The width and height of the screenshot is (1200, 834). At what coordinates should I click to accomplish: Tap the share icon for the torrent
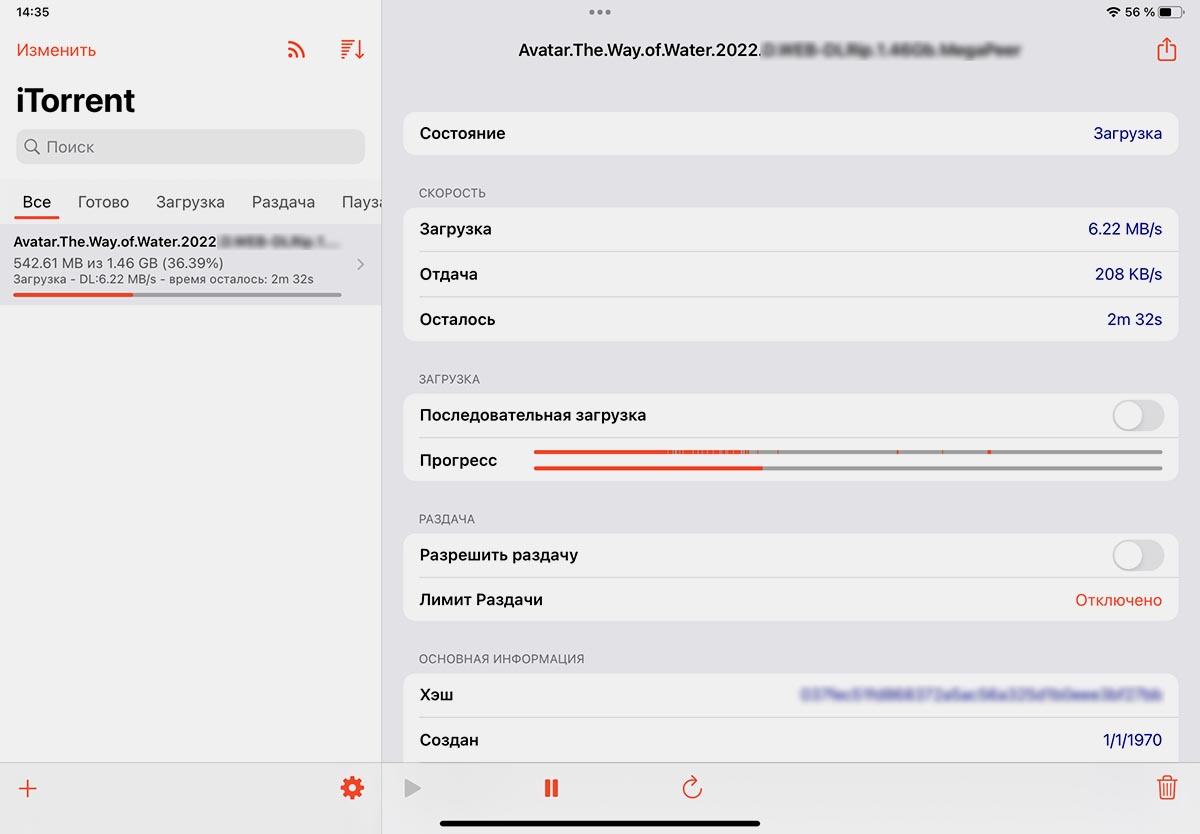coord(1166,49)
